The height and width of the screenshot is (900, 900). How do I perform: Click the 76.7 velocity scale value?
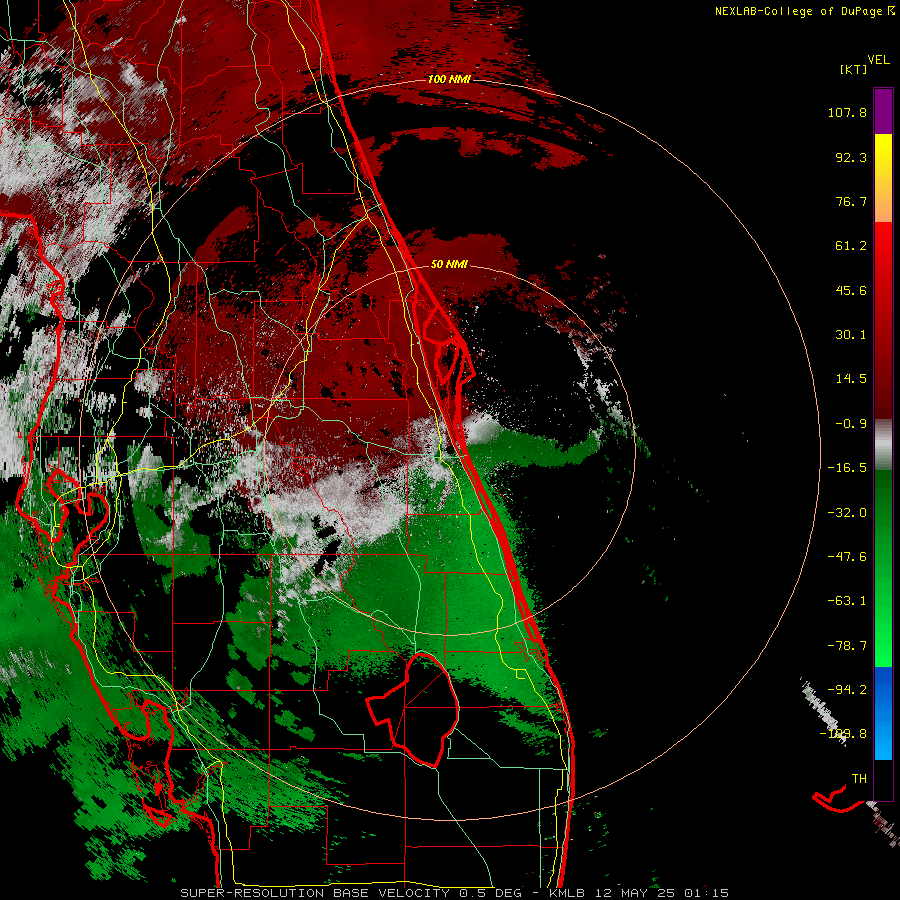pyautogui.click(x=851, y=201)
